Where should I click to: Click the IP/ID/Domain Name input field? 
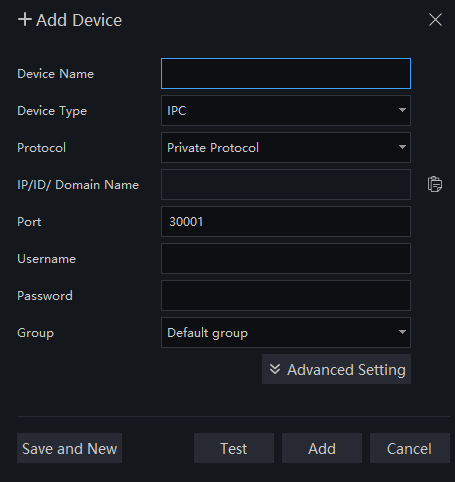(x=286, y=185)
